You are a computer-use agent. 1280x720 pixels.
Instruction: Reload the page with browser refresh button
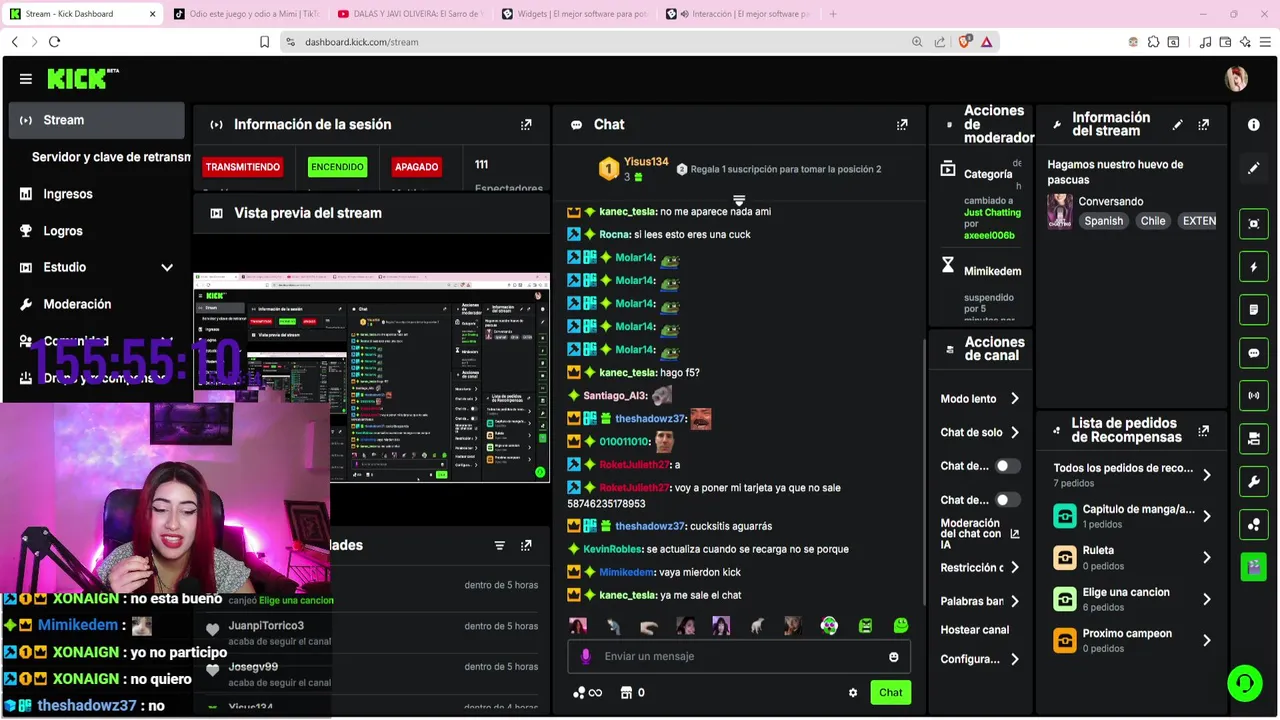click(x=54, y=42)
